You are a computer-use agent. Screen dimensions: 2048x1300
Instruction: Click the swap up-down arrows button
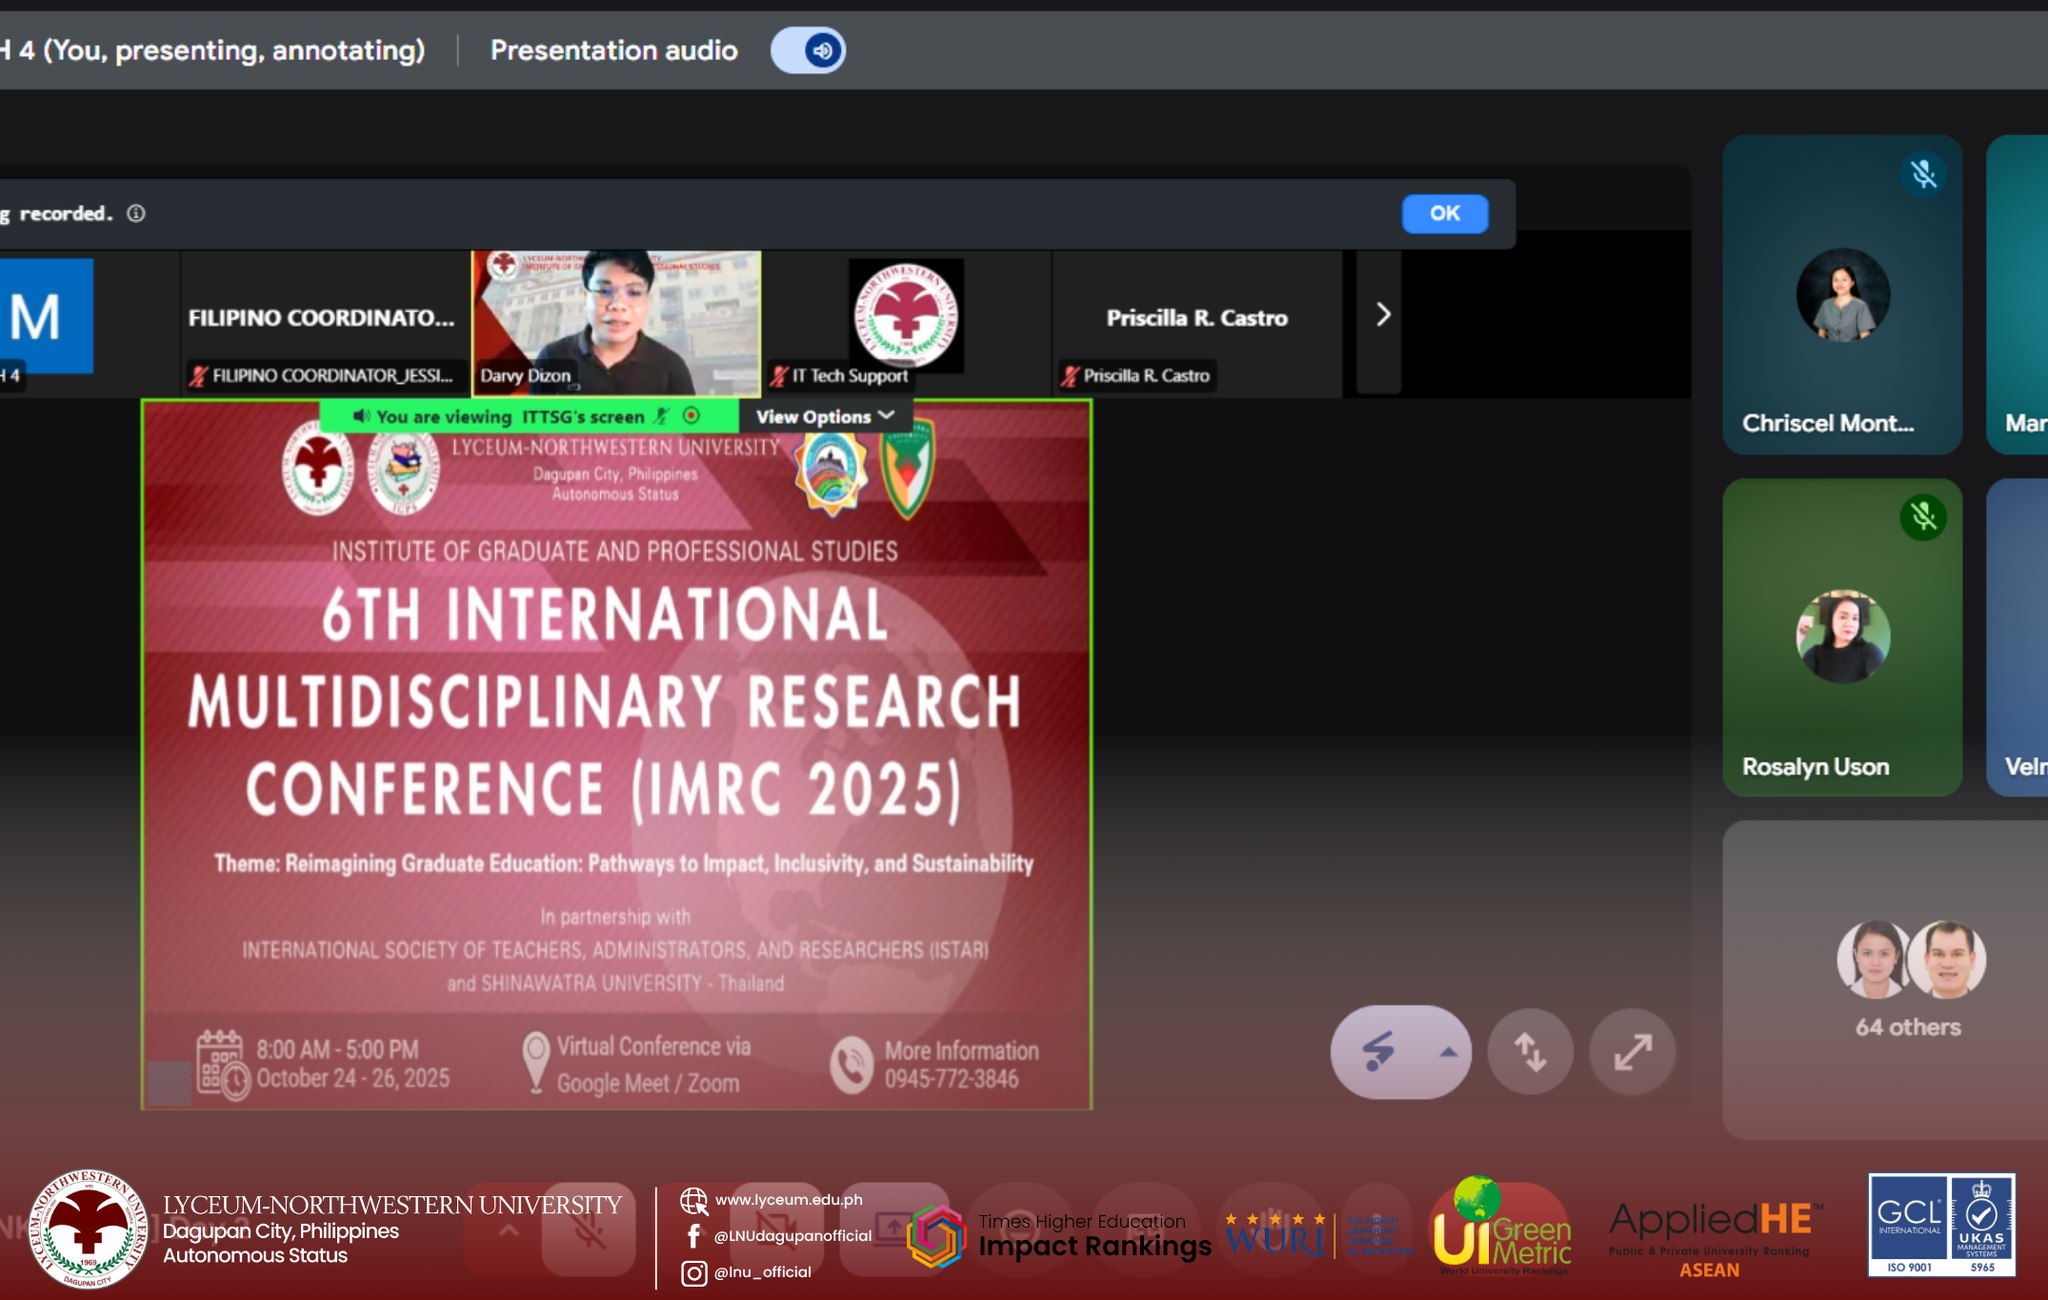coord(1530,1052)
